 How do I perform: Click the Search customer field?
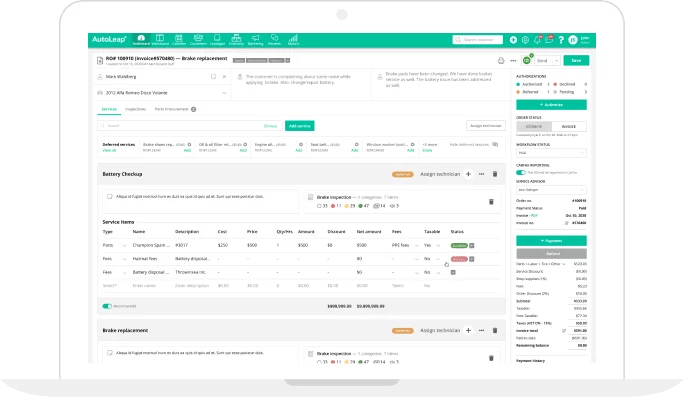tap(478, 40)
